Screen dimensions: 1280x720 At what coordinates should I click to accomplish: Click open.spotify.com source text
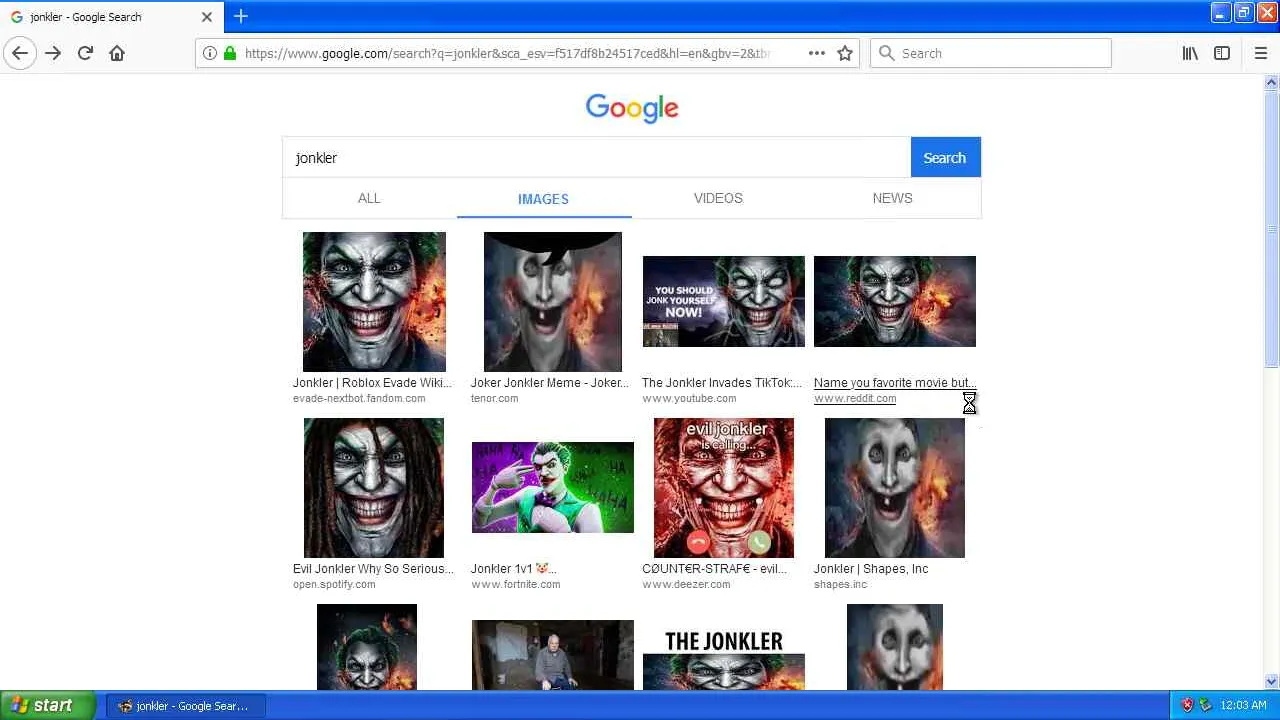334,584
